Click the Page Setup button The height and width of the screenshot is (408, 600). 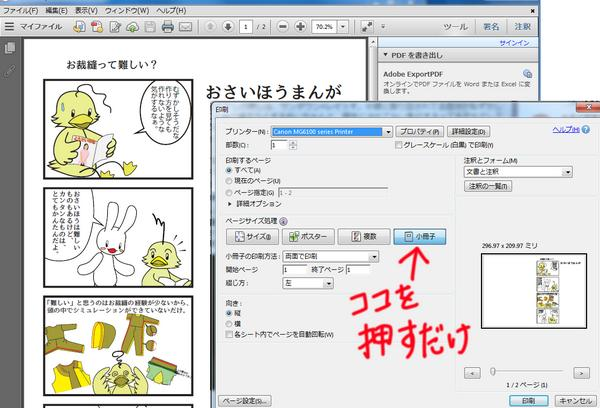pos(245,401)
